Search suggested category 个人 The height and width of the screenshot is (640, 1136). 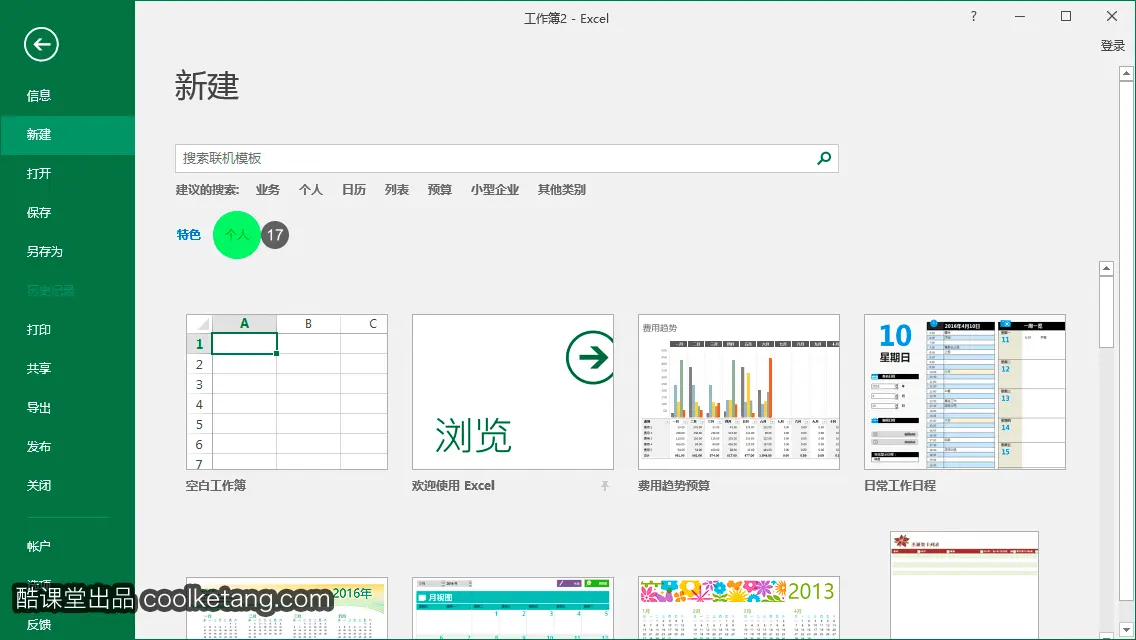click(311, 190)
